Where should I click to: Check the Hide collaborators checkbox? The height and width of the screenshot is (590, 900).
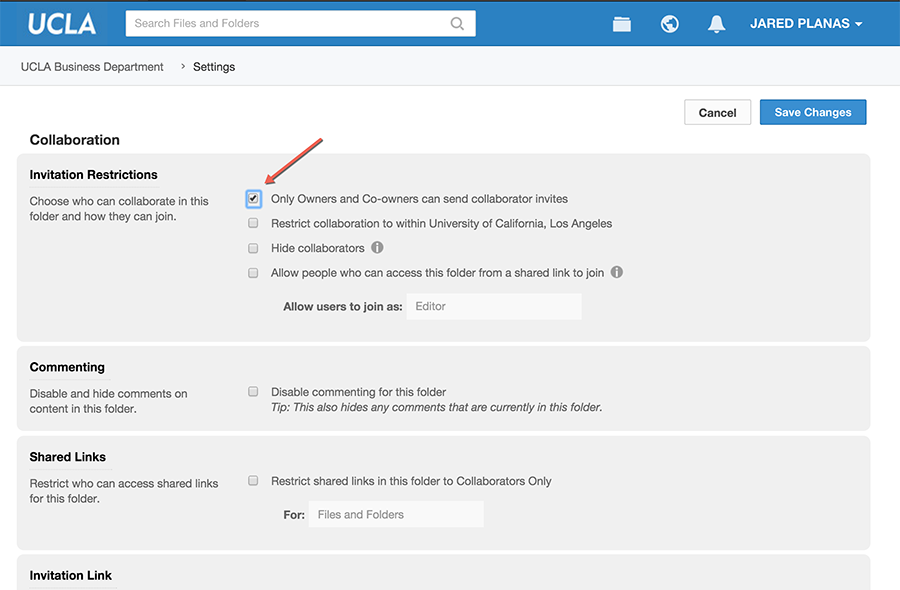click(253, 248)
